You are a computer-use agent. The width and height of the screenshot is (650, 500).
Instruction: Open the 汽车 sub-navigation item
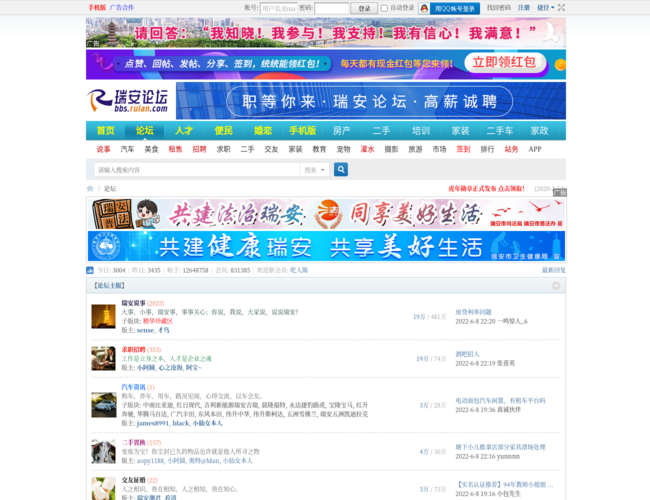pos(127,149)
